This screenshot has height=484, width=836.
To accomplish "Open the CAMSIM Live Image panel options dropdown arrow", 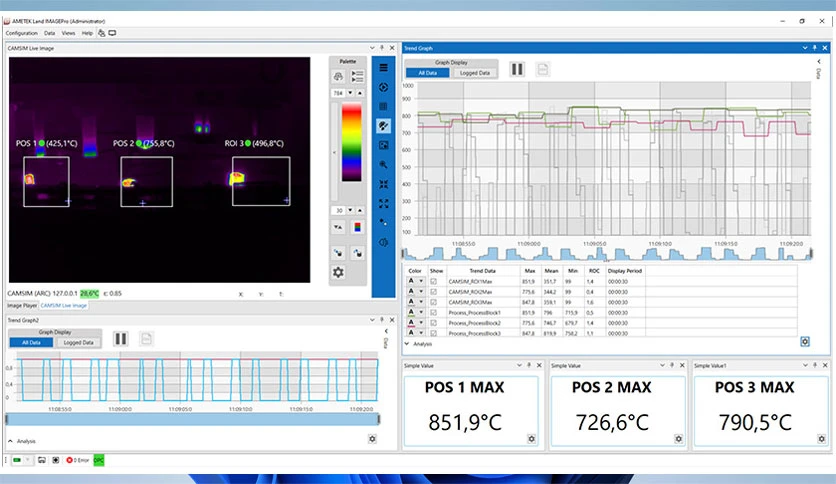I will click(372, 48).
